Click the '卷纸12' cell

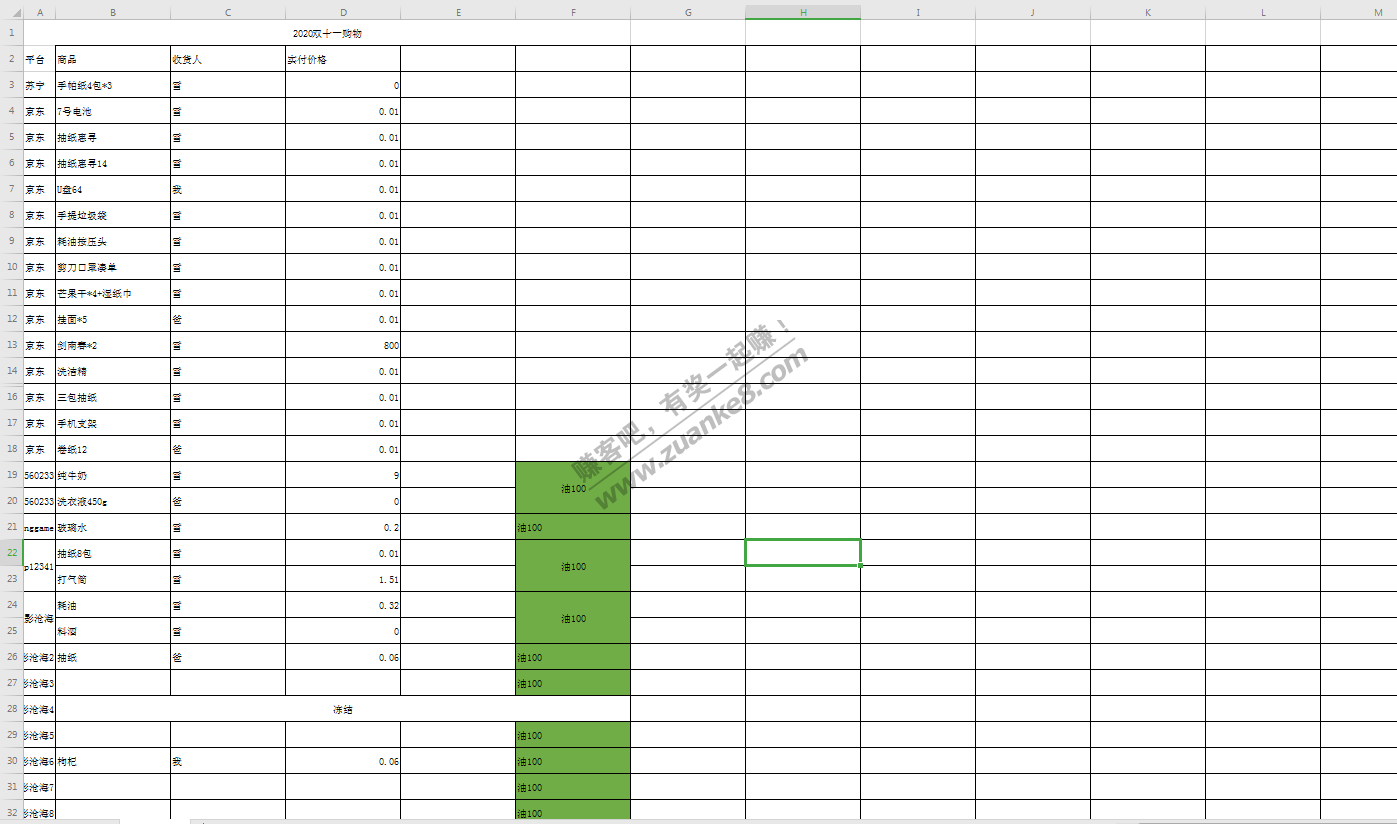113,449
